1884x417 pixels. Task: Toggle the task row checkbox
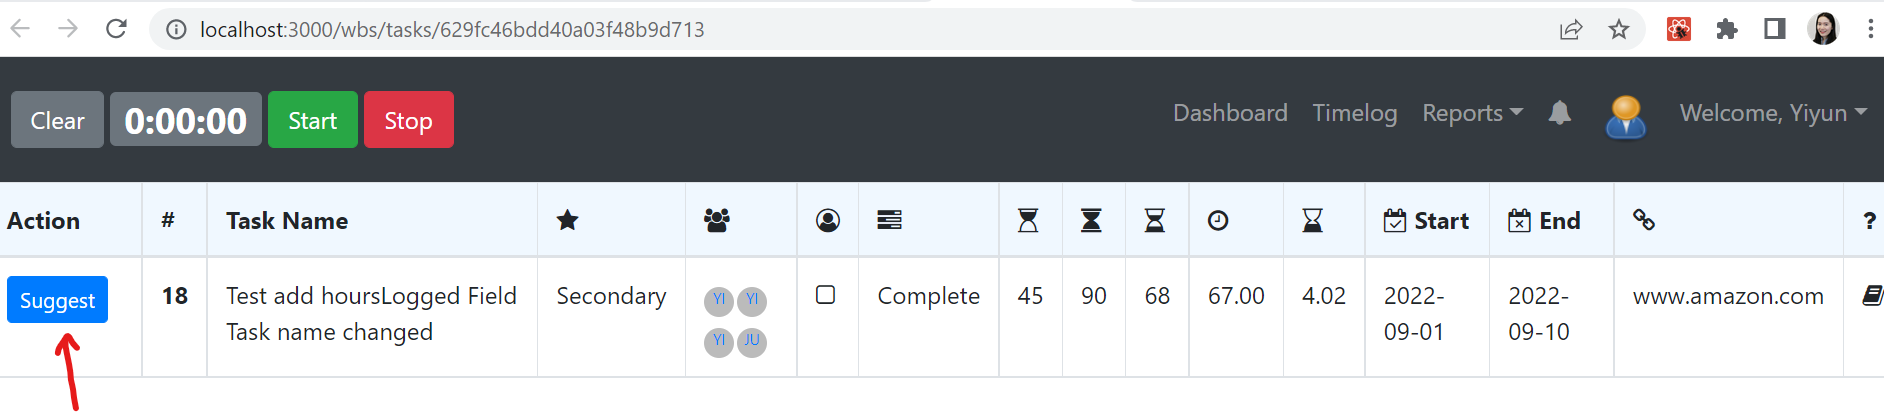click(825, 295)
